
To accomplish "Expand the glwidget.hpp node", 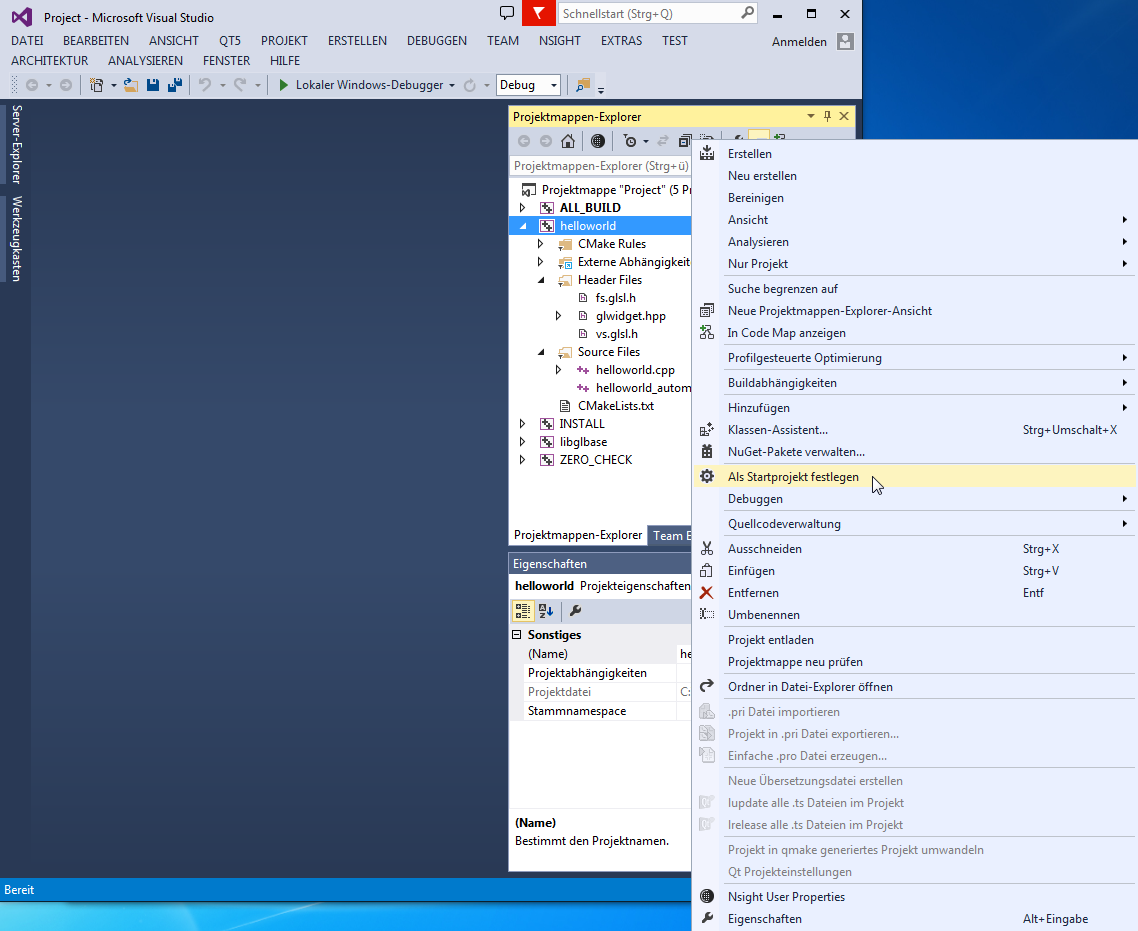I will click(x=558, y=316).
